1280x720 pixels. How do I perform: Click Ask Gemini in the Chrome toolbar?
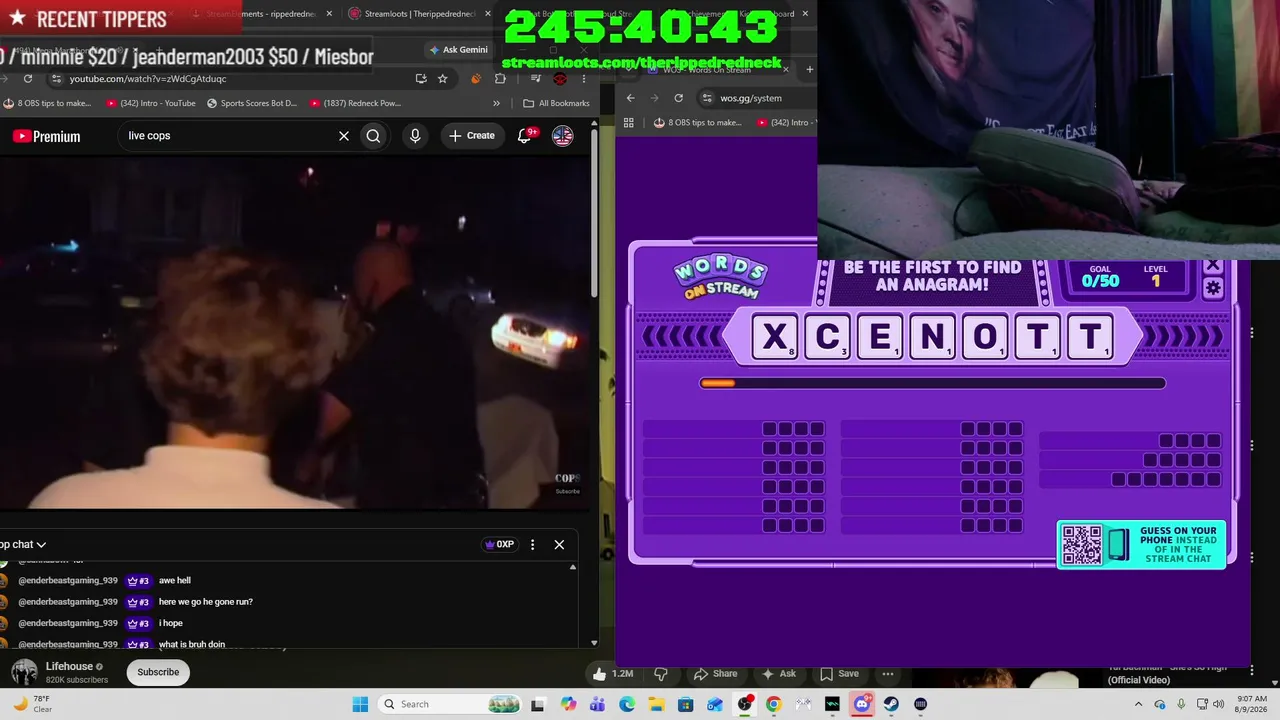[459, 50]
